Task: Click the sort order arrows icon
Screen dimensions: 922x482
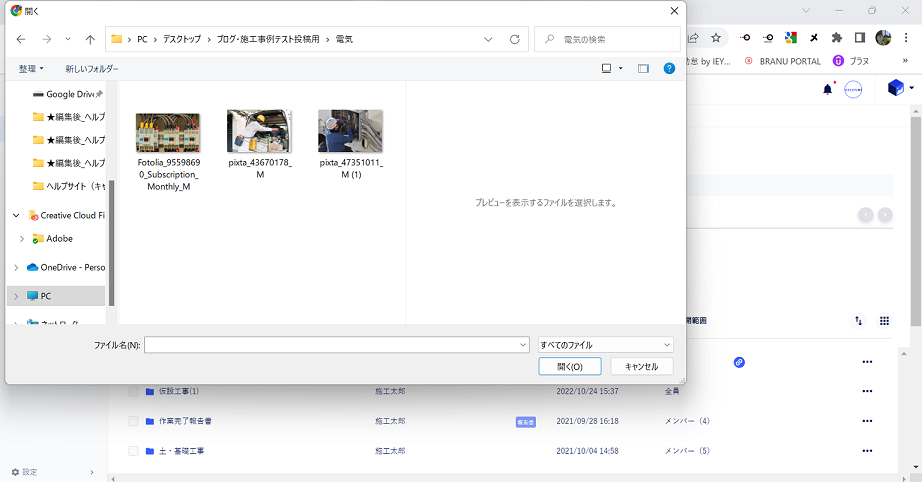Action: point(858,321)
